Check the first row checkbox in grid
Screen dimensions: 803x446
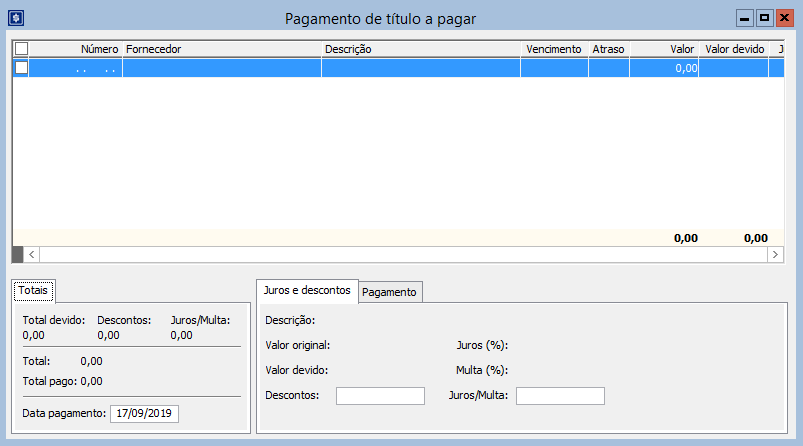[21, 68]
